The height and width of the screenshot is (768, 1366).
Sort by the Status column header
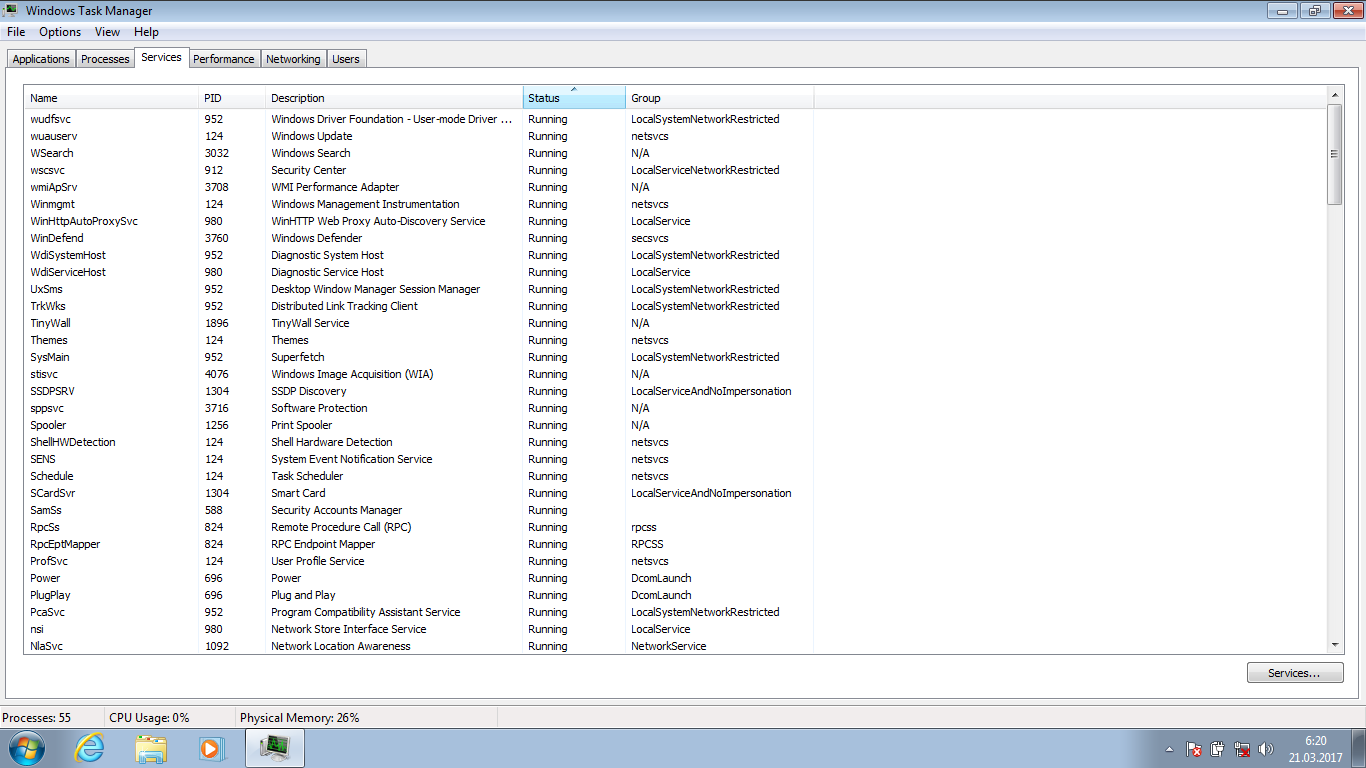[x=575, y=98]
